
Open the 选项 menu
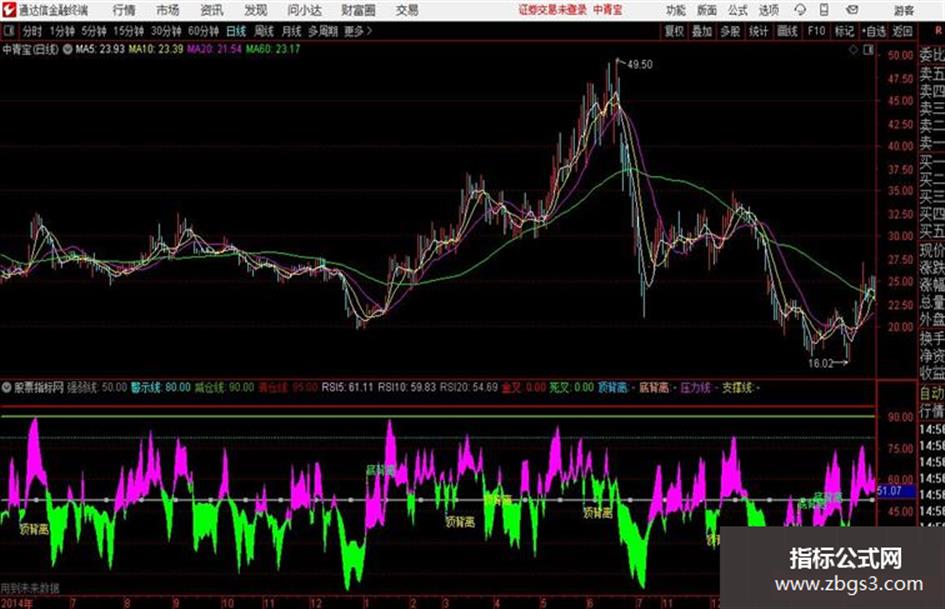[768, 10]
